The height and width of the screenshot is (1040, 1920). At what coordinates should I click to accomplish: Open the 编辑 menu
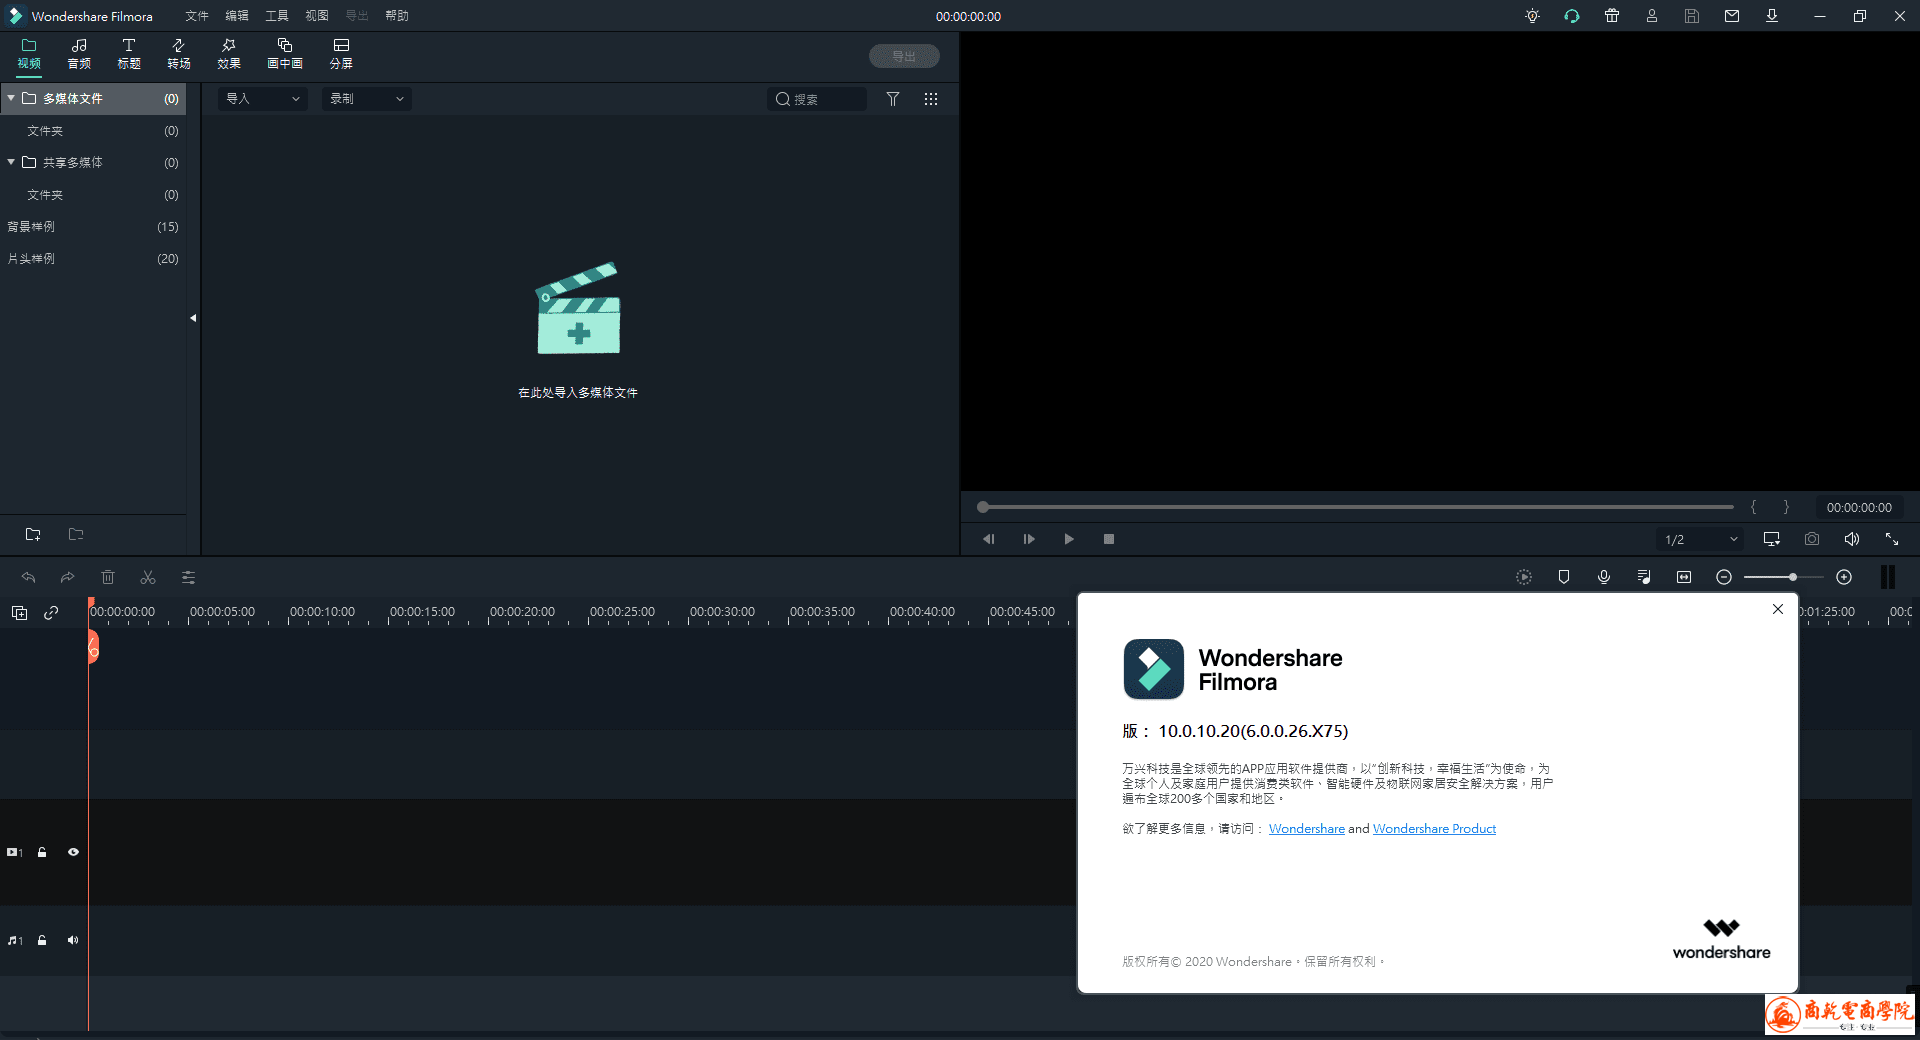pos(237,16)
